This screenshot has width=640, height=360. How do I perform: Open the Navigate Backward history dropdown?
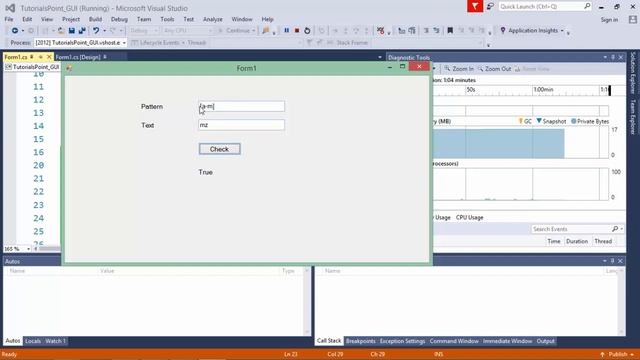(x=22, y=31)
